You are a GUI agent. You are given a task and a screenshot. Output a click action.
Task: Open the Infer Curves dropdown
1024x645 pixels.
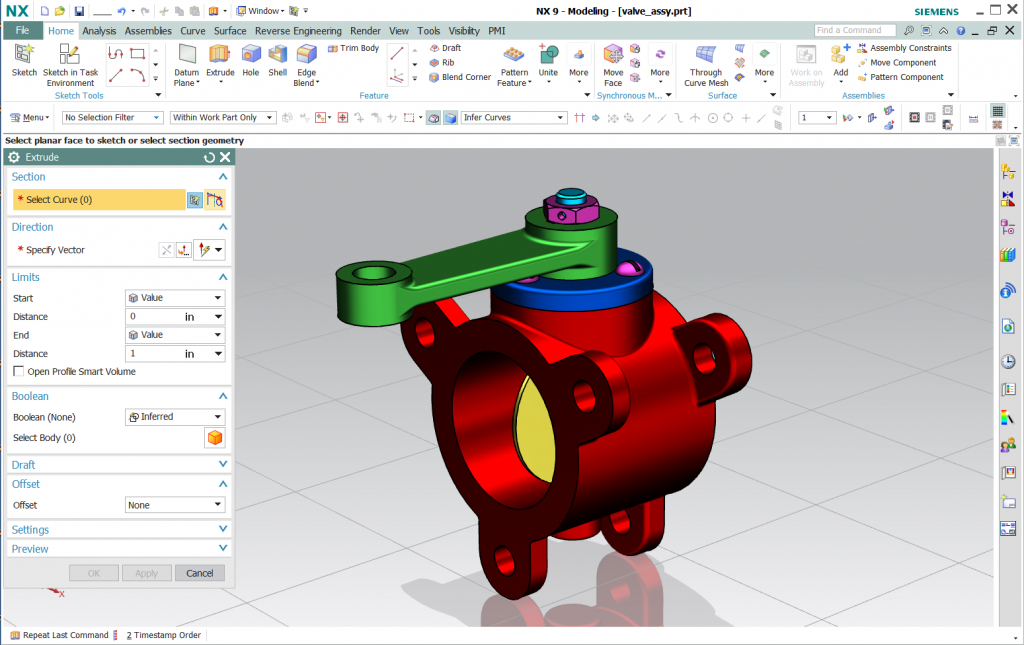[x=514, y=118]
